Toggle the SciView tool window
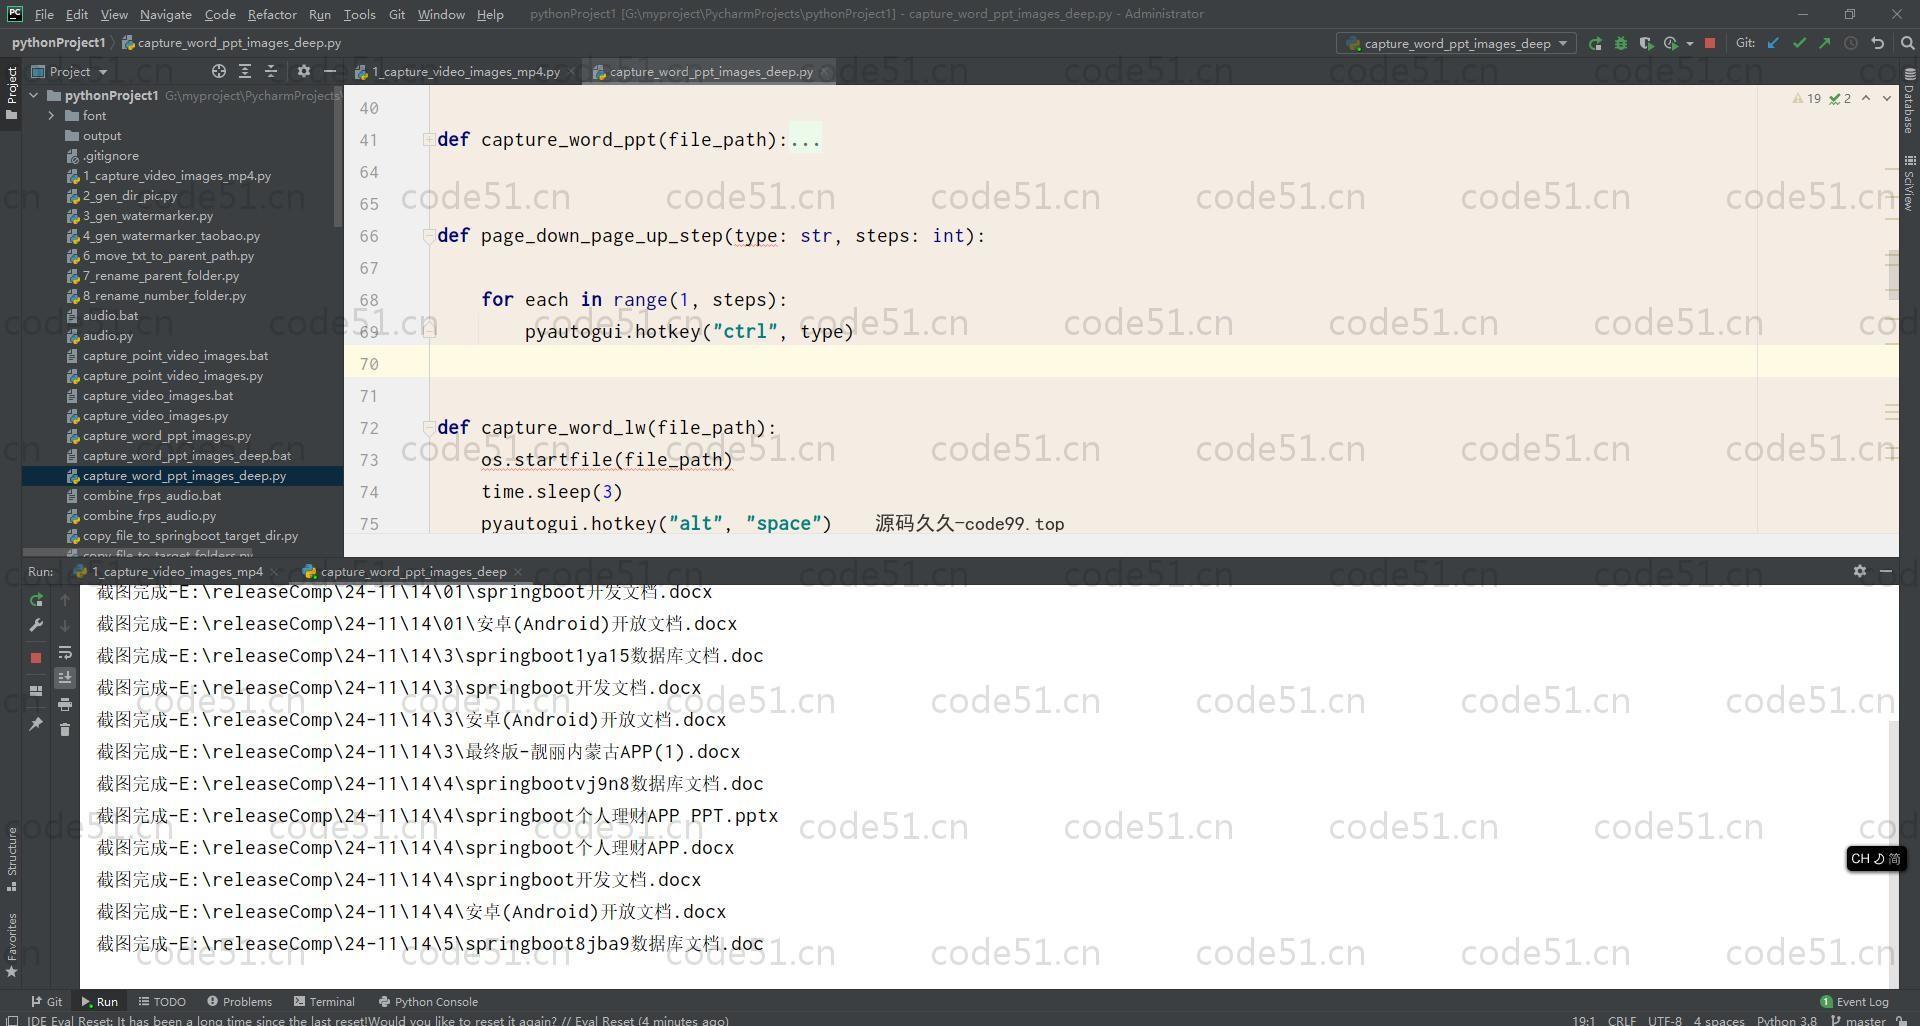1920x1026 pixels. click(x=1909, y=183)
